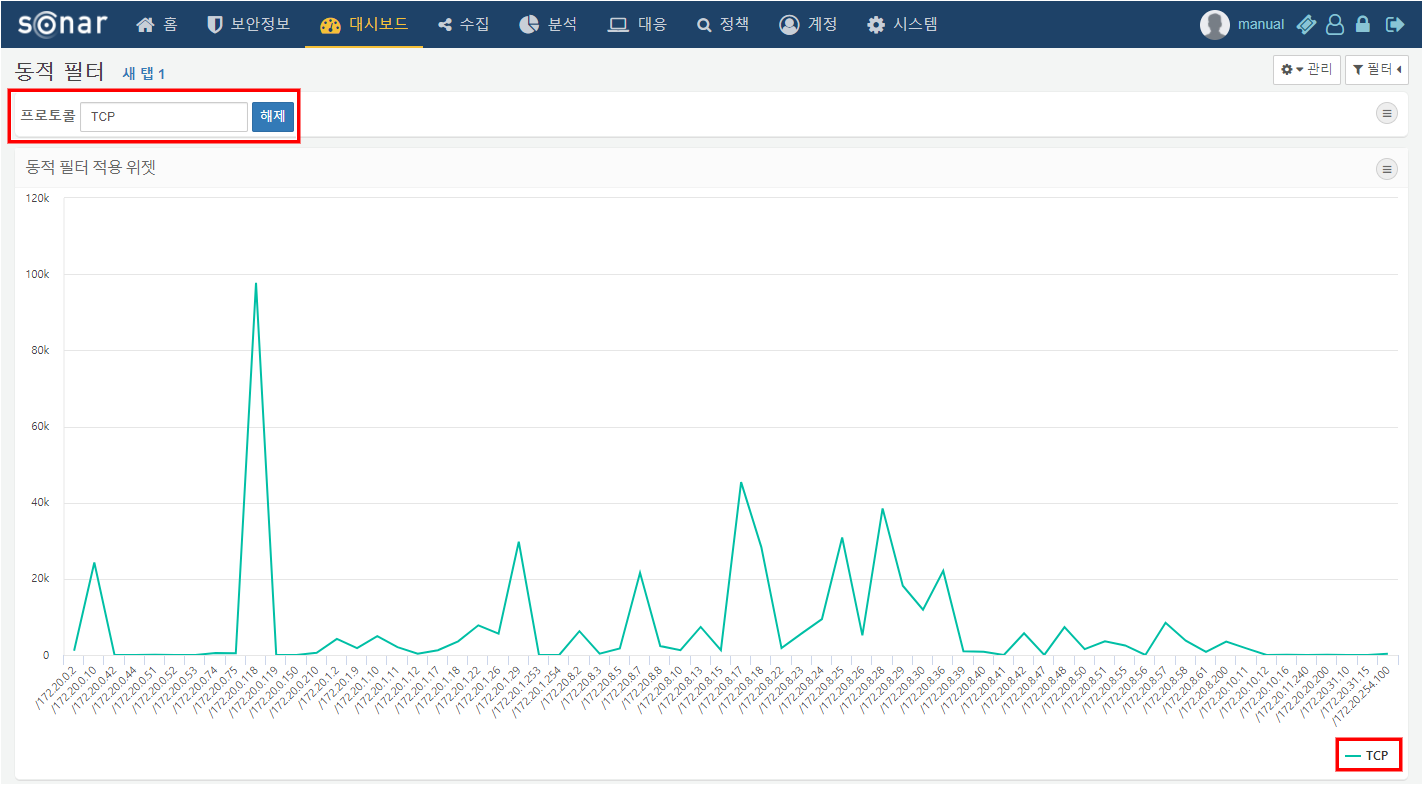
Task: Click the ticket icon next to manual
Action: [x=1305, y=24]
